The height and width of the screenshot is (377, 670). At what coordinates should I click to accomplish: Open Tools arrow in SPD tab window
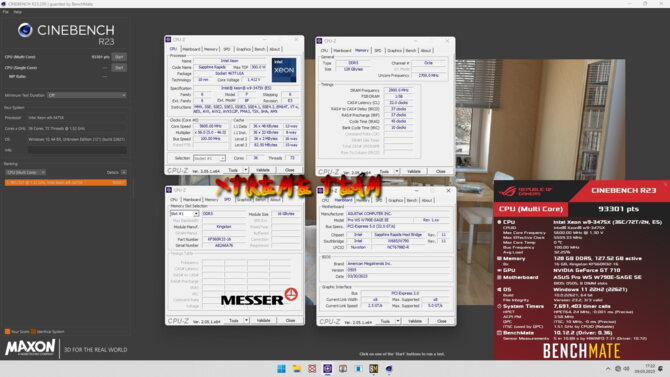tap(246, 320)
